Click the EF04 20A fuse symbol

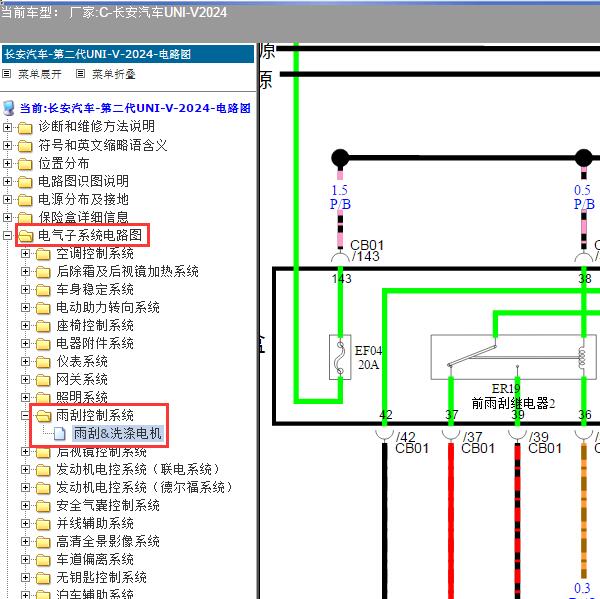340,357
